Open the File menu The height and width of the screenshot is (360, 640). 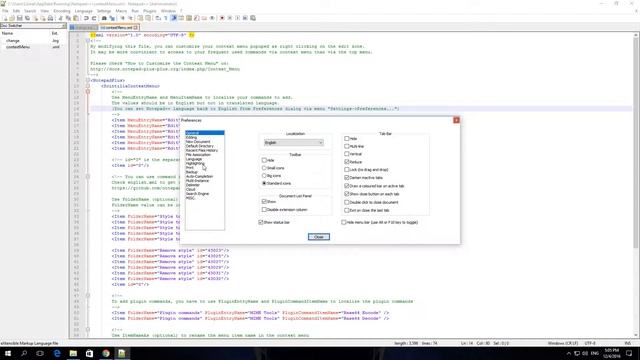click(5, 11)
